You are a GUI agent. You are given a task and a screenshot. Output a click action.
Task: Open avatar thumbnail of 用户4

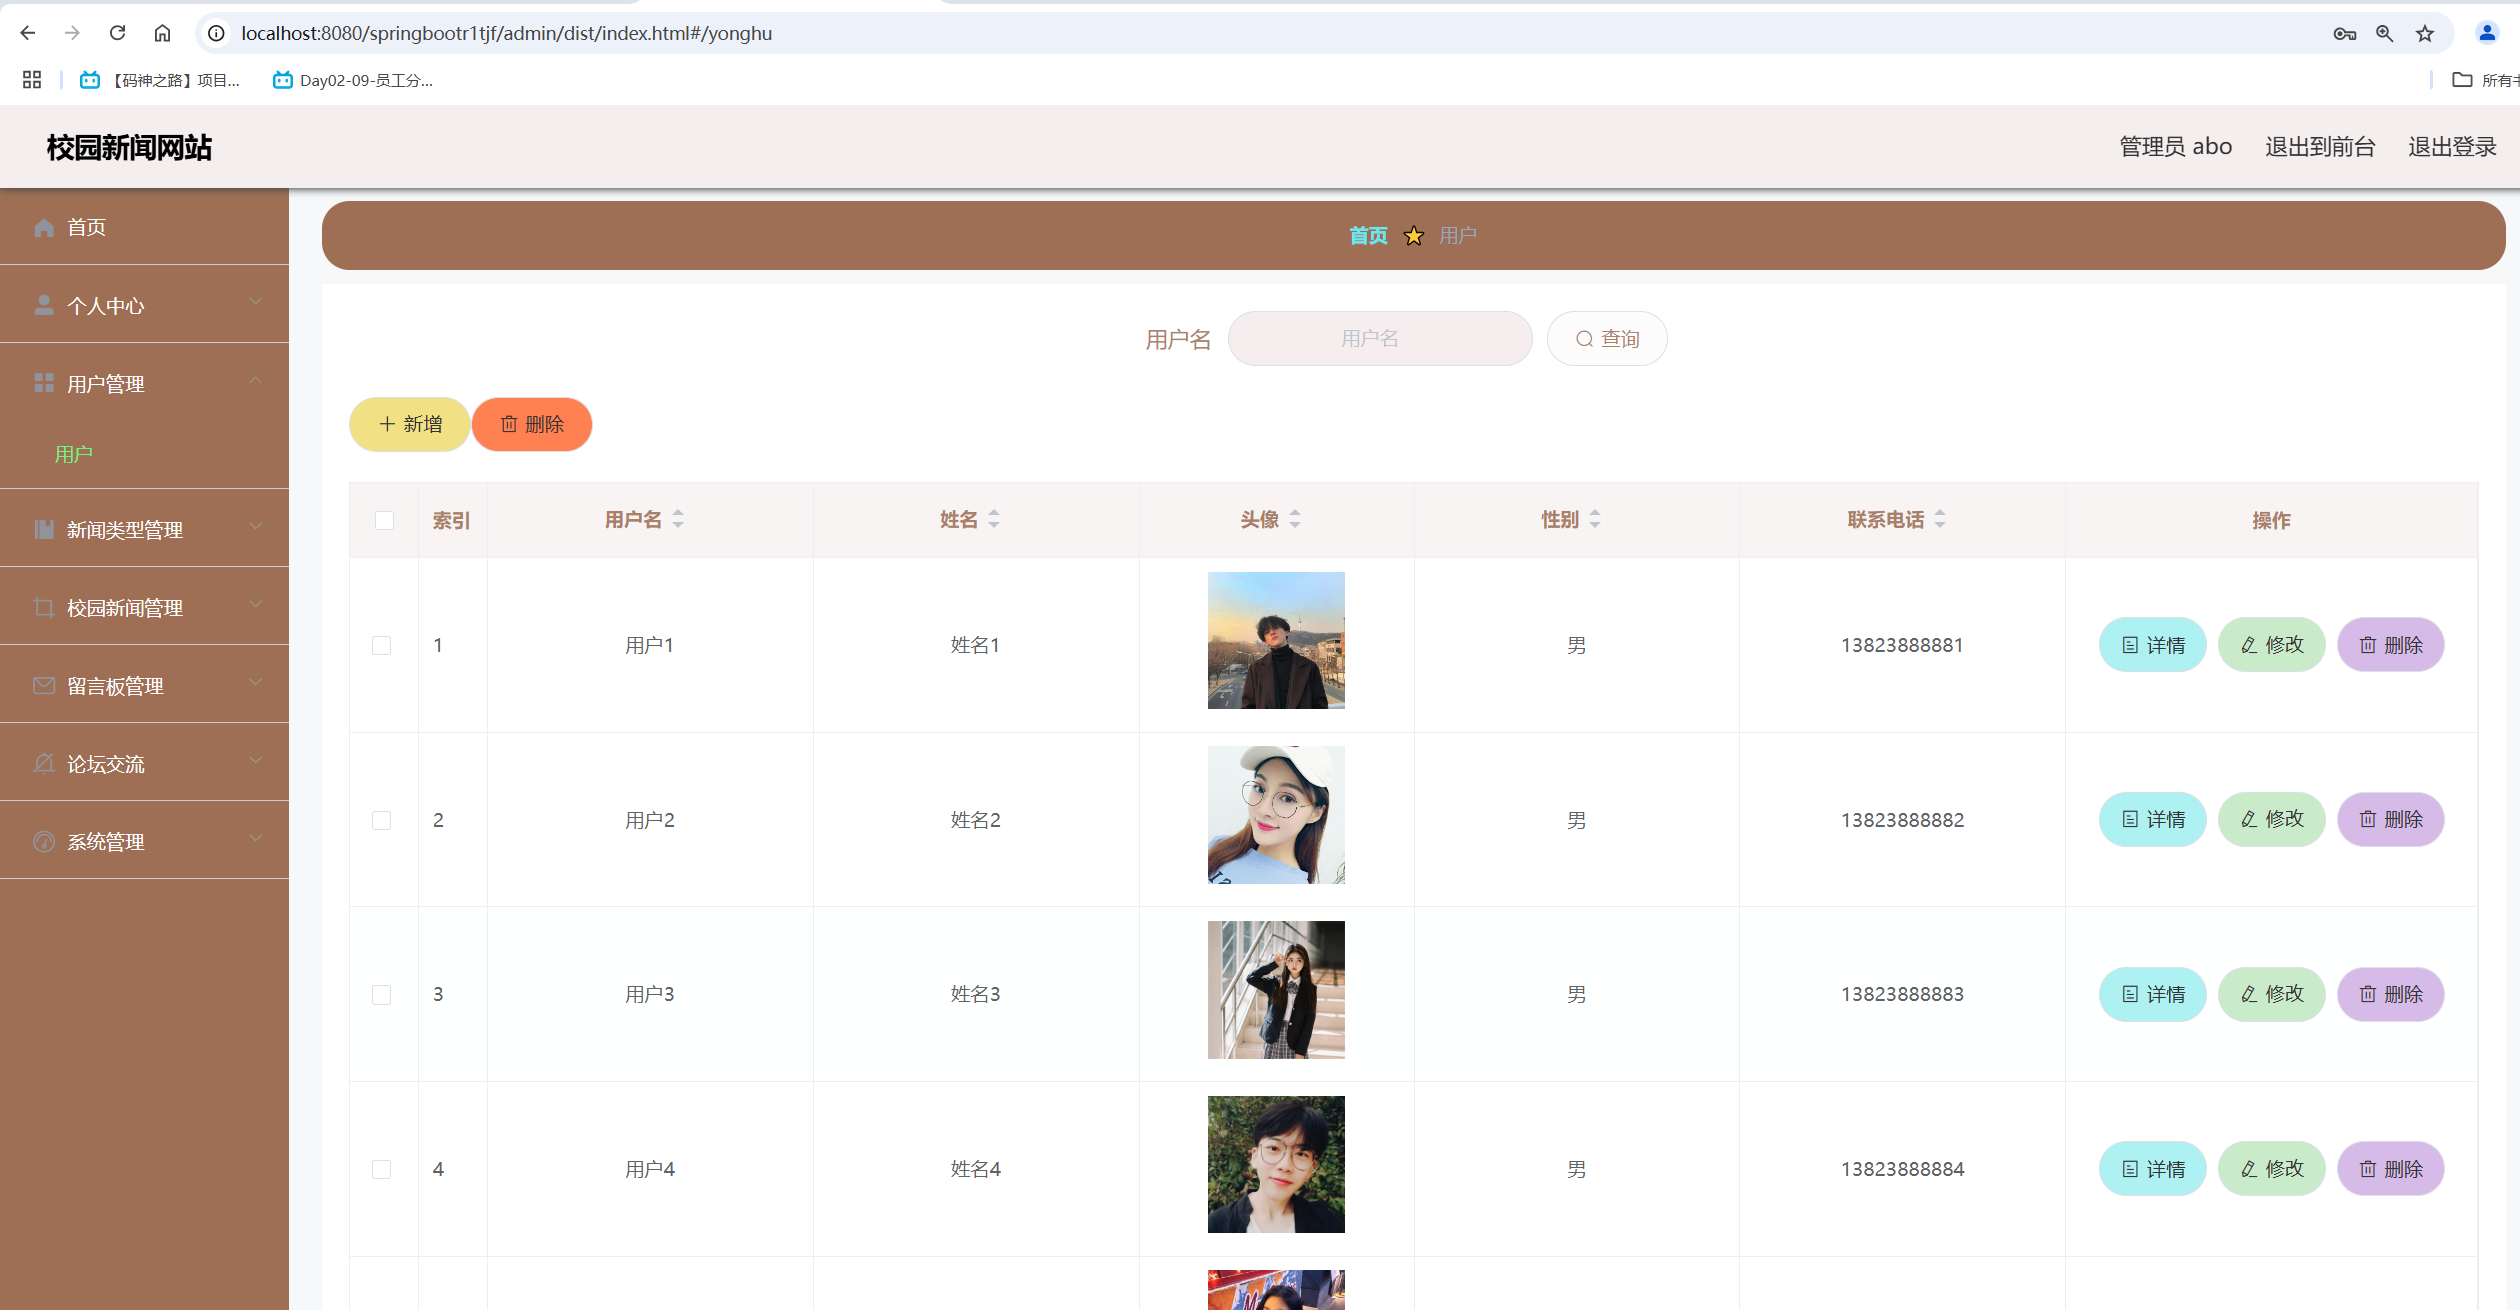point(1276,1164)
